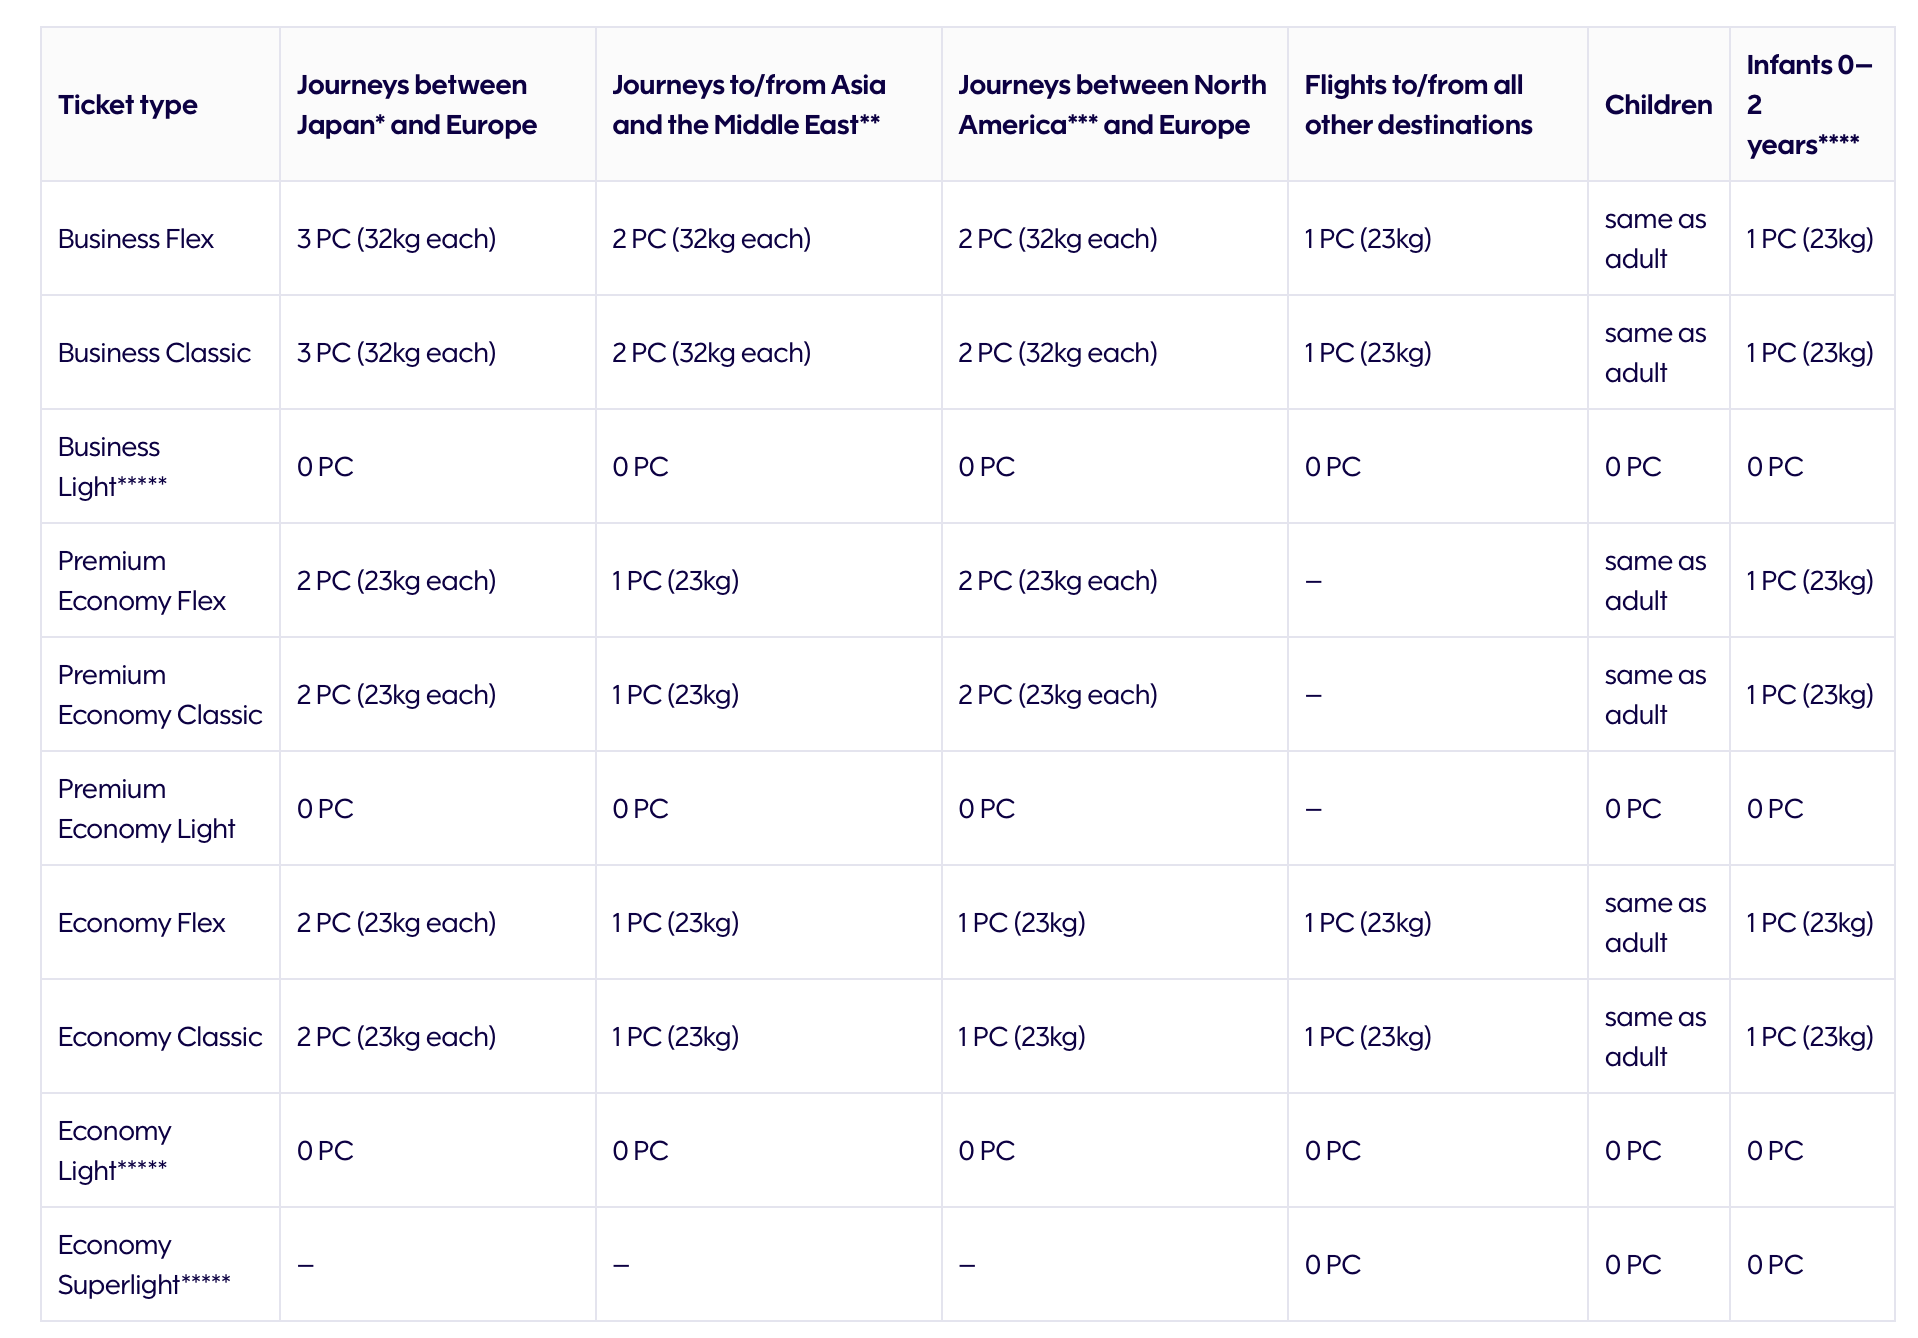Click Business Flex's Japan–Europe "3 PC" allowance cell
1918x1338 pixels.
click(396, 239)
